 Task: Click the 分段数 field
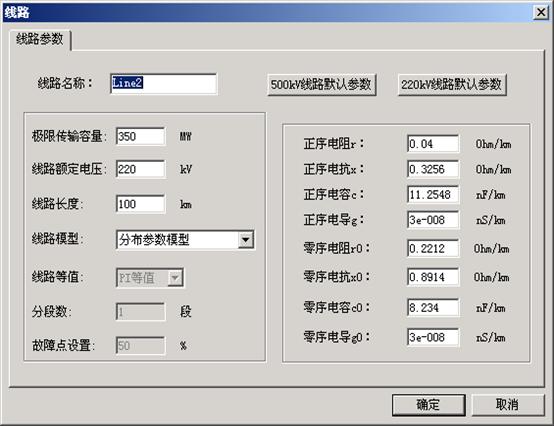point(141,312)
